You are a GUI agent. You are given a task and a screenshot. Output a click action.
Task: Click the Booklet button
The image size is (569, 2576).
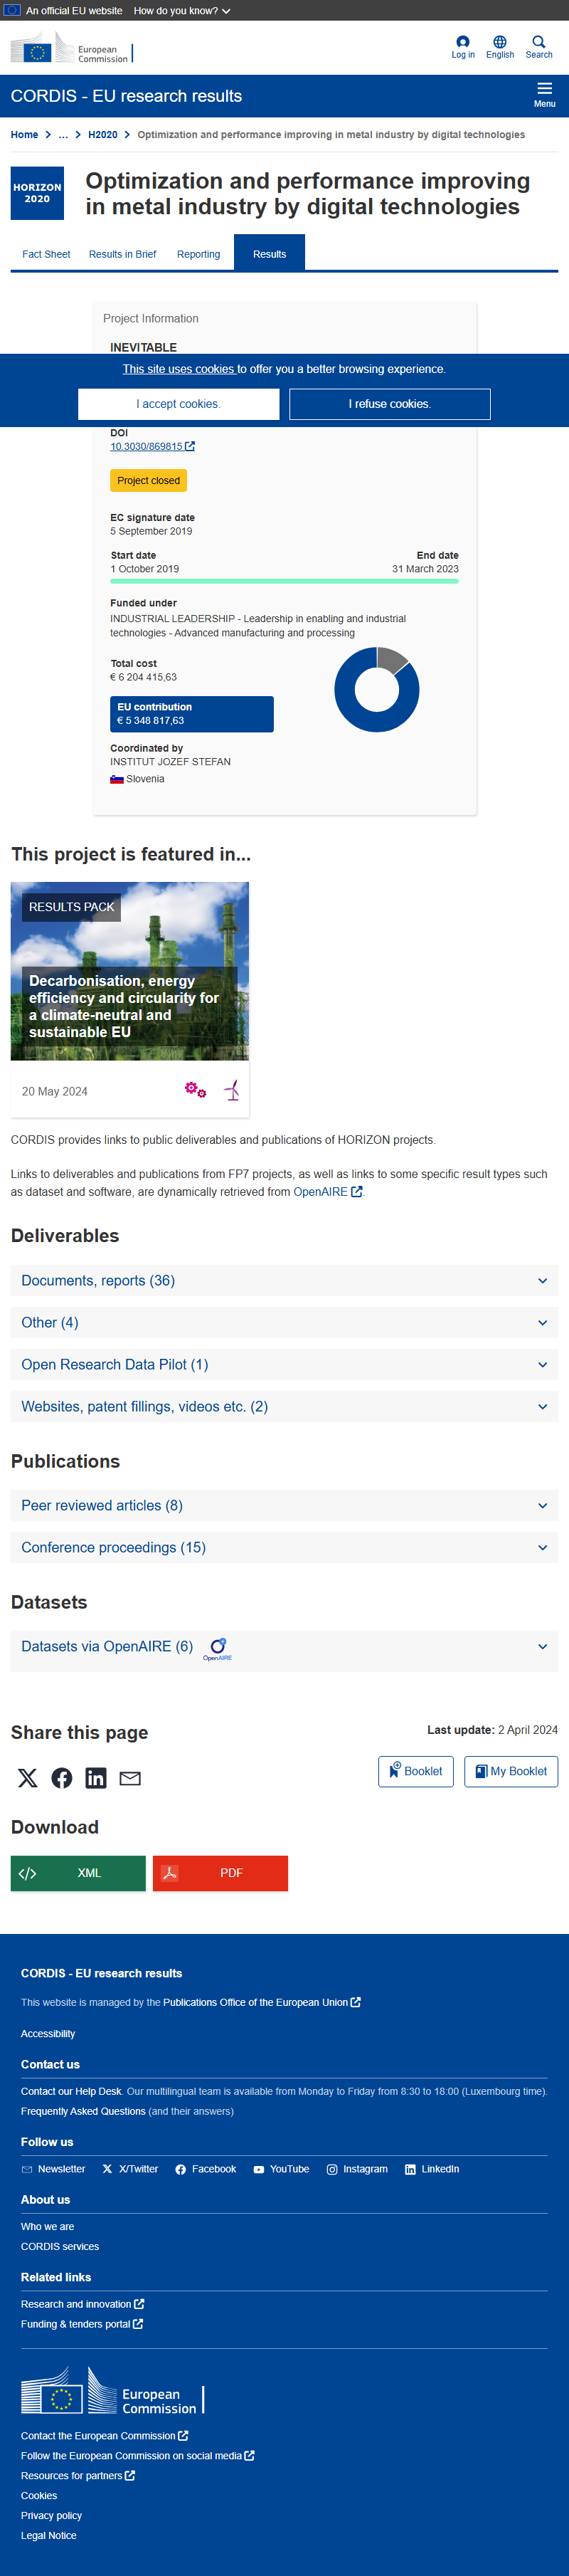(x=416, y=1772)
